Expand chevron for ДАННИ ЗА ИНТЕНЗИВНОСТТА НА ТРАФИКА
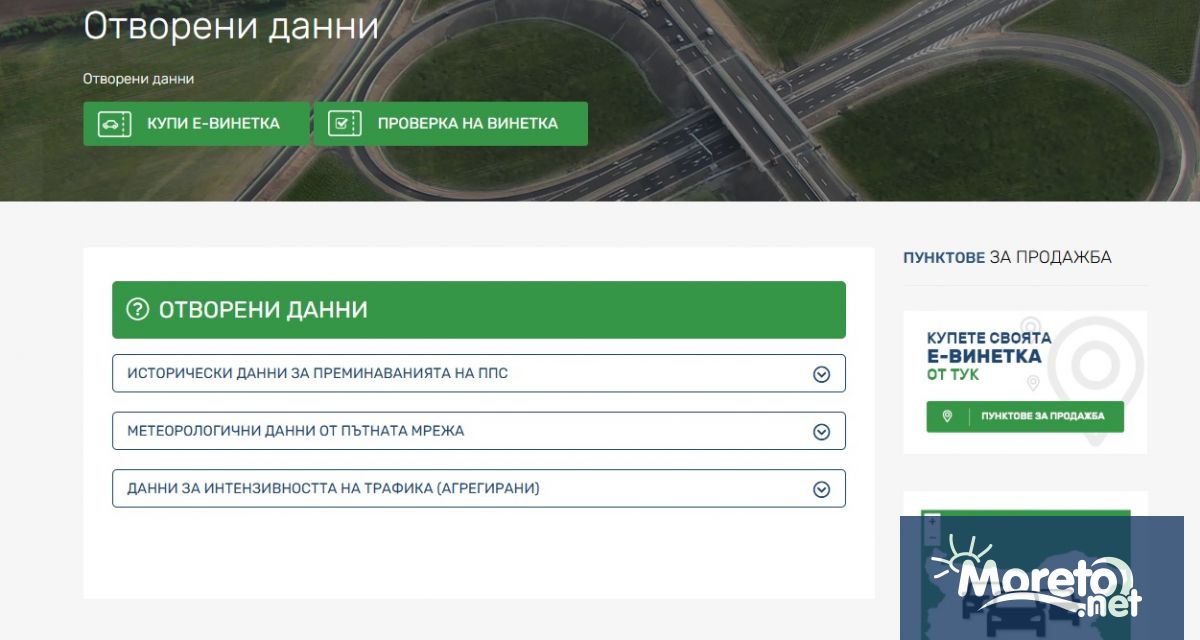 pyautogui.click(x=821, y=490)
